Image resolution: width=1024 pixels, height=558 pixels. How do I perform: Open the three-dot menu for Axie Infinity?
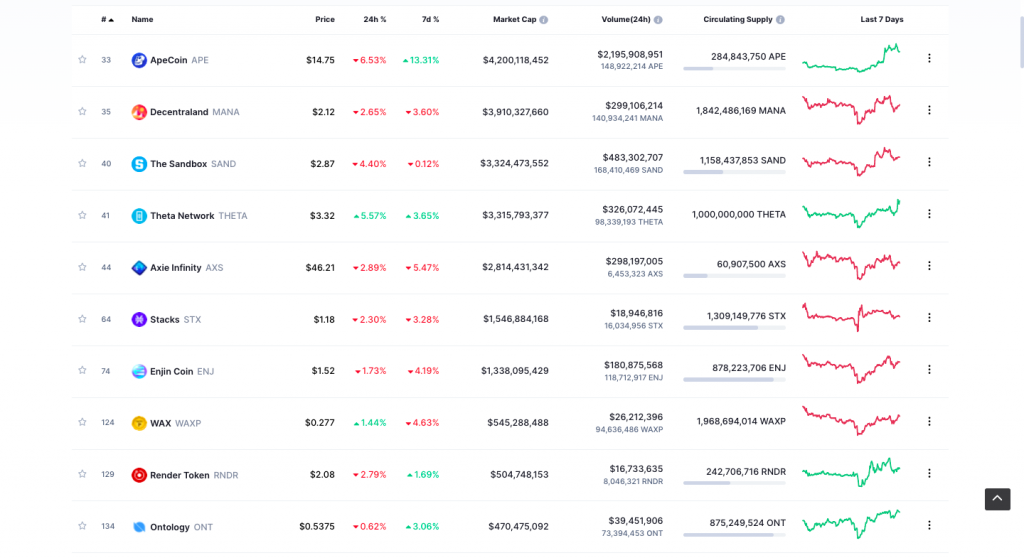click(x=929, y=265)
